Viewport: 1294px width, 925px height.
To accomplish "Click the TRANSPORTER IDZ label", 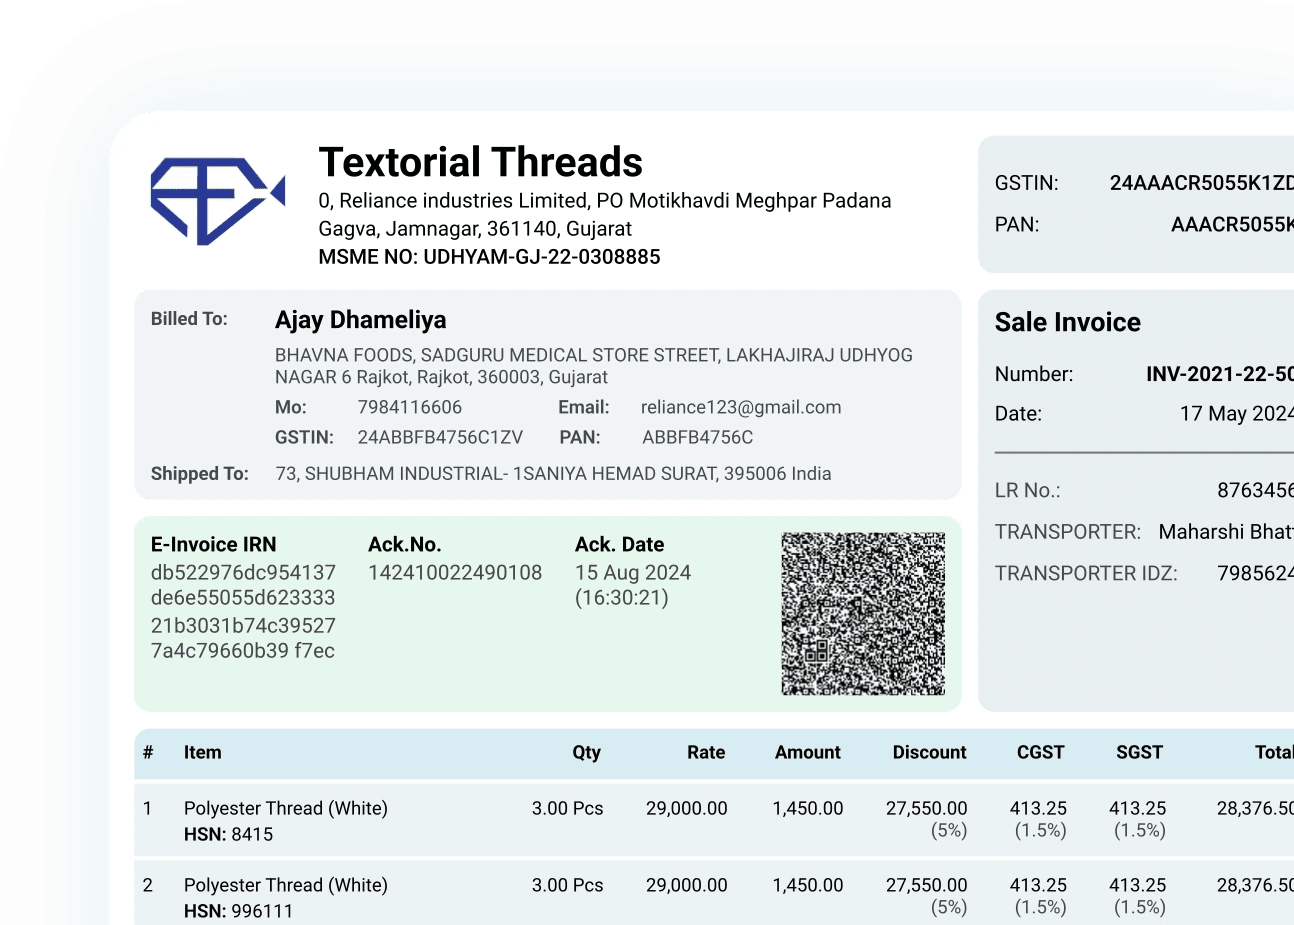I will [x=1086, y=574].
